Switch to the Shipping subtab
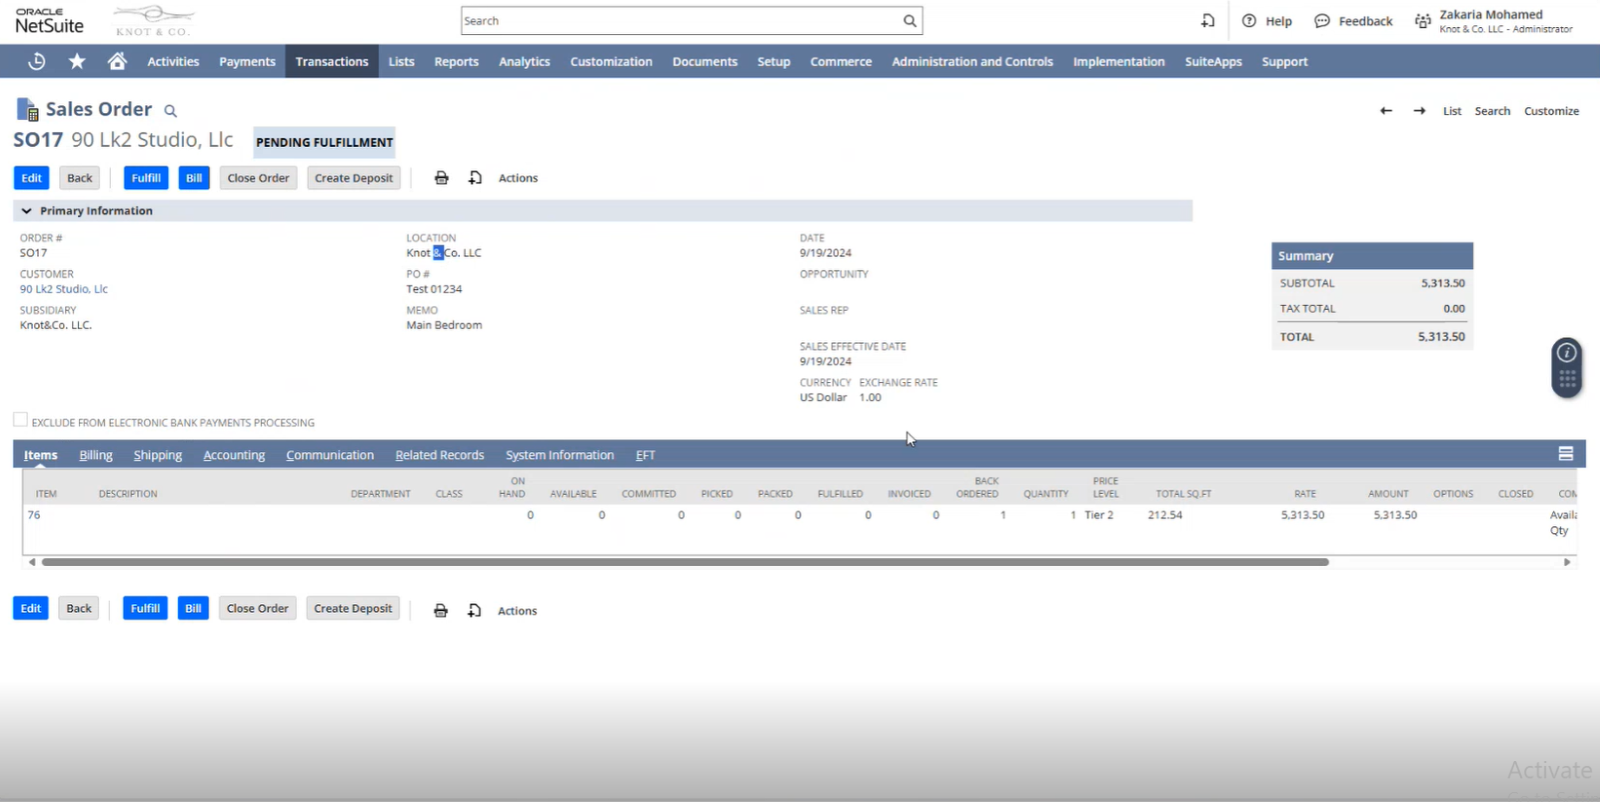This screenshot has width=1600, height=802. point(158,455)
